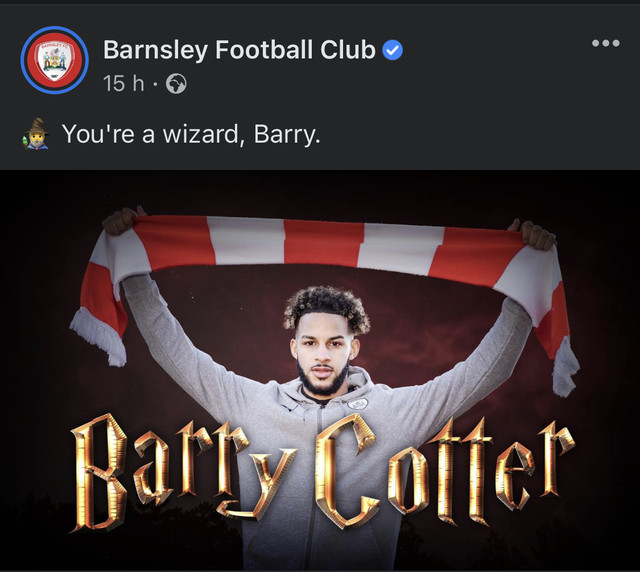
Task: Click the player's curly hair
Action: click(x=327, y=307)
